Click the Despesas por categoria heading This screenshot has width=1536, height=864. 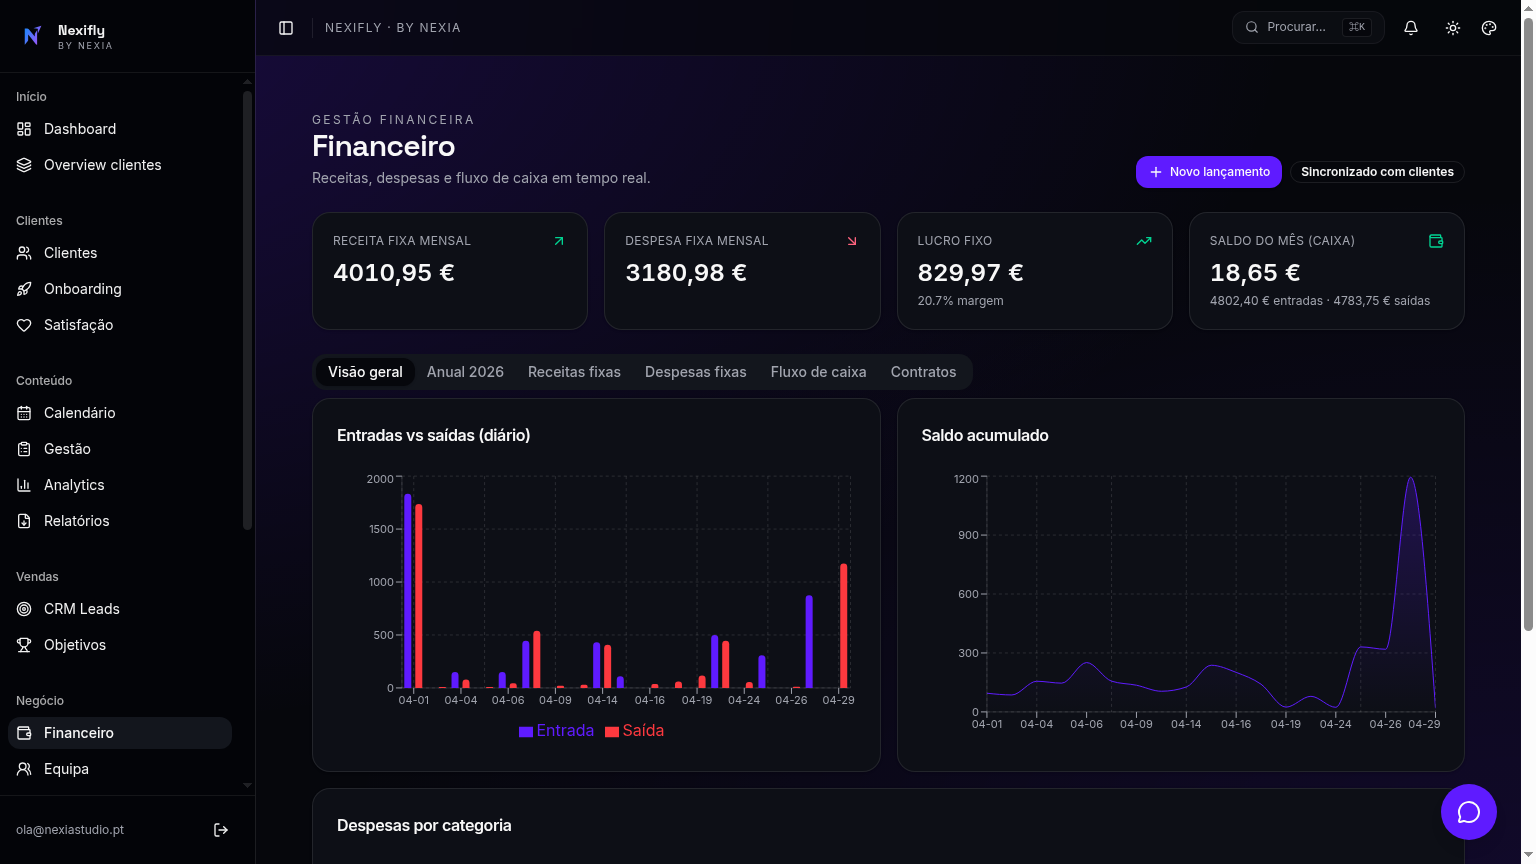pyautogui.click(x=424, y=826)
